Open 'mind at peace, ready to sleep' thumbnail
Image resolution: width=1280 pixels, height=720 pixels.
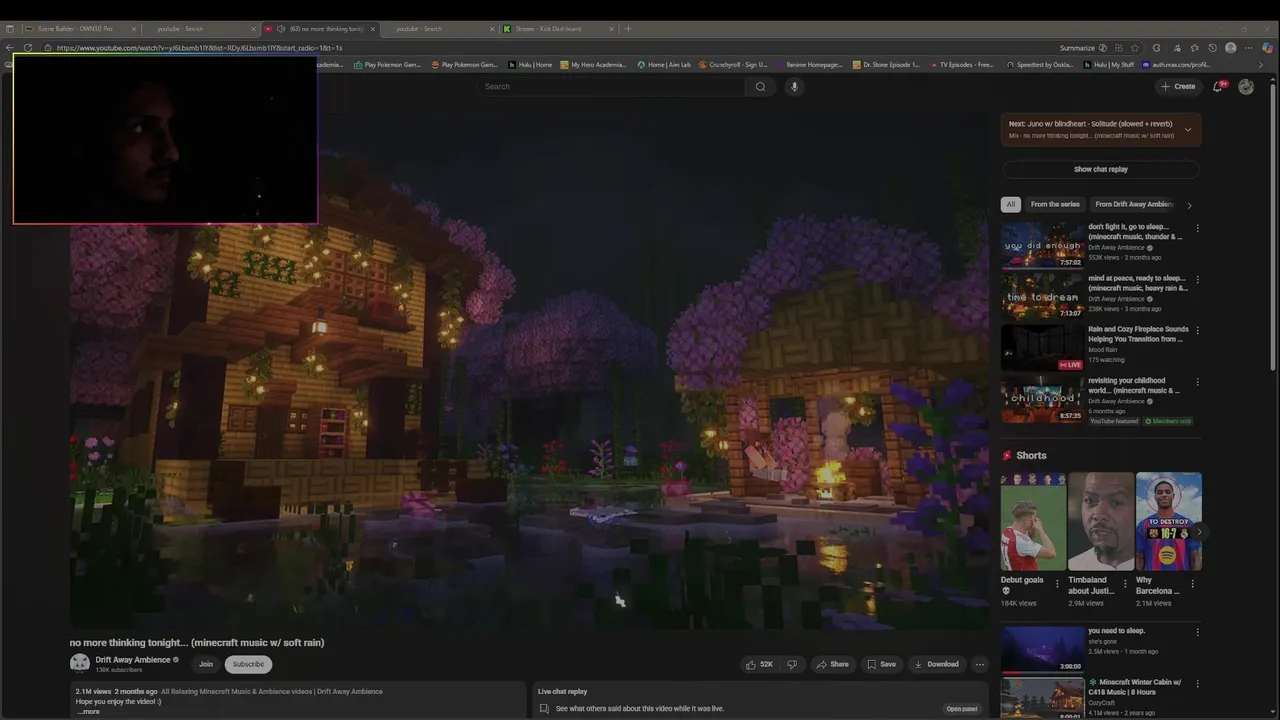pos(1042,297)
